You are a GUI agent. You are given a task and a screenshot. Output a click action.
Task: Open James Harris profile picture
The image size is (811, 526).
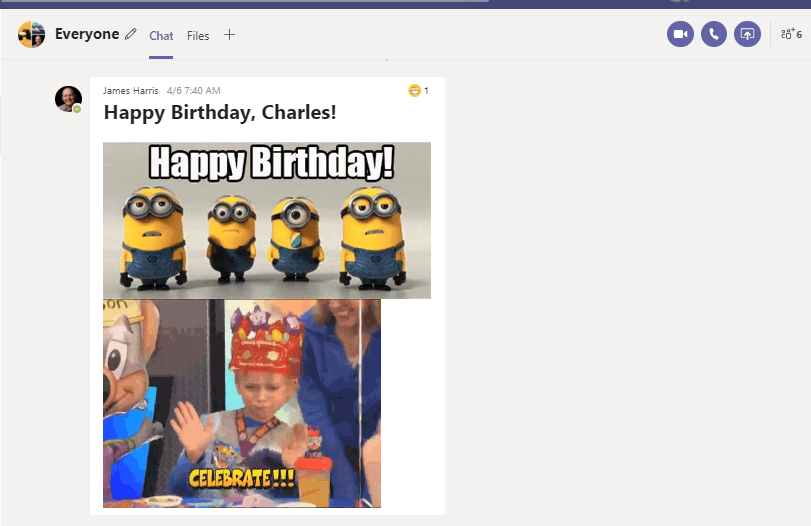coord(68,99)
